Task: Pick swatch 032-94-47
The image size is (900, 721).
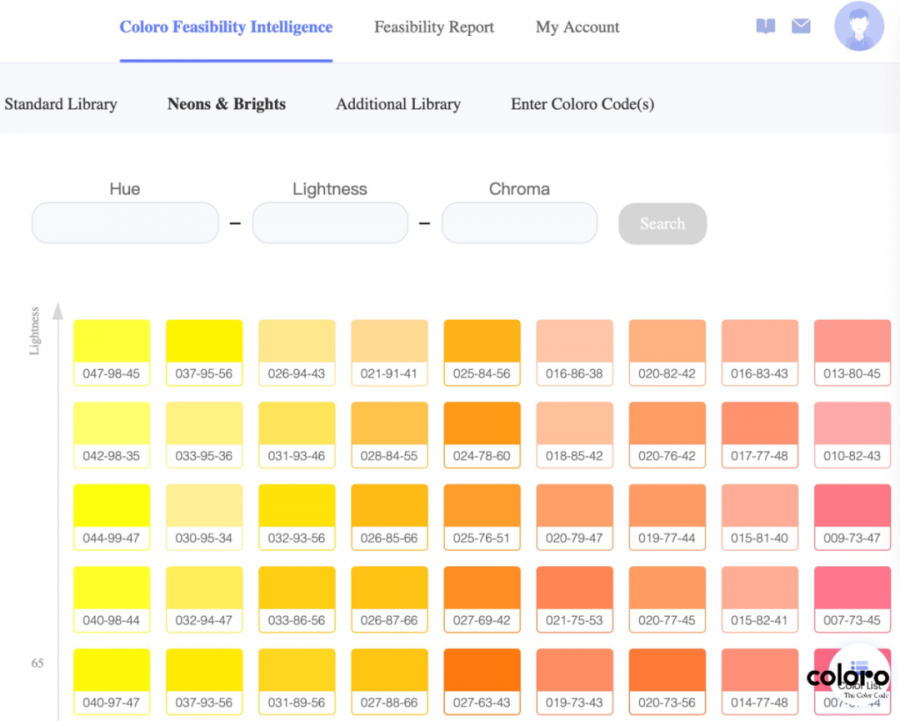Action: (204, 599)
